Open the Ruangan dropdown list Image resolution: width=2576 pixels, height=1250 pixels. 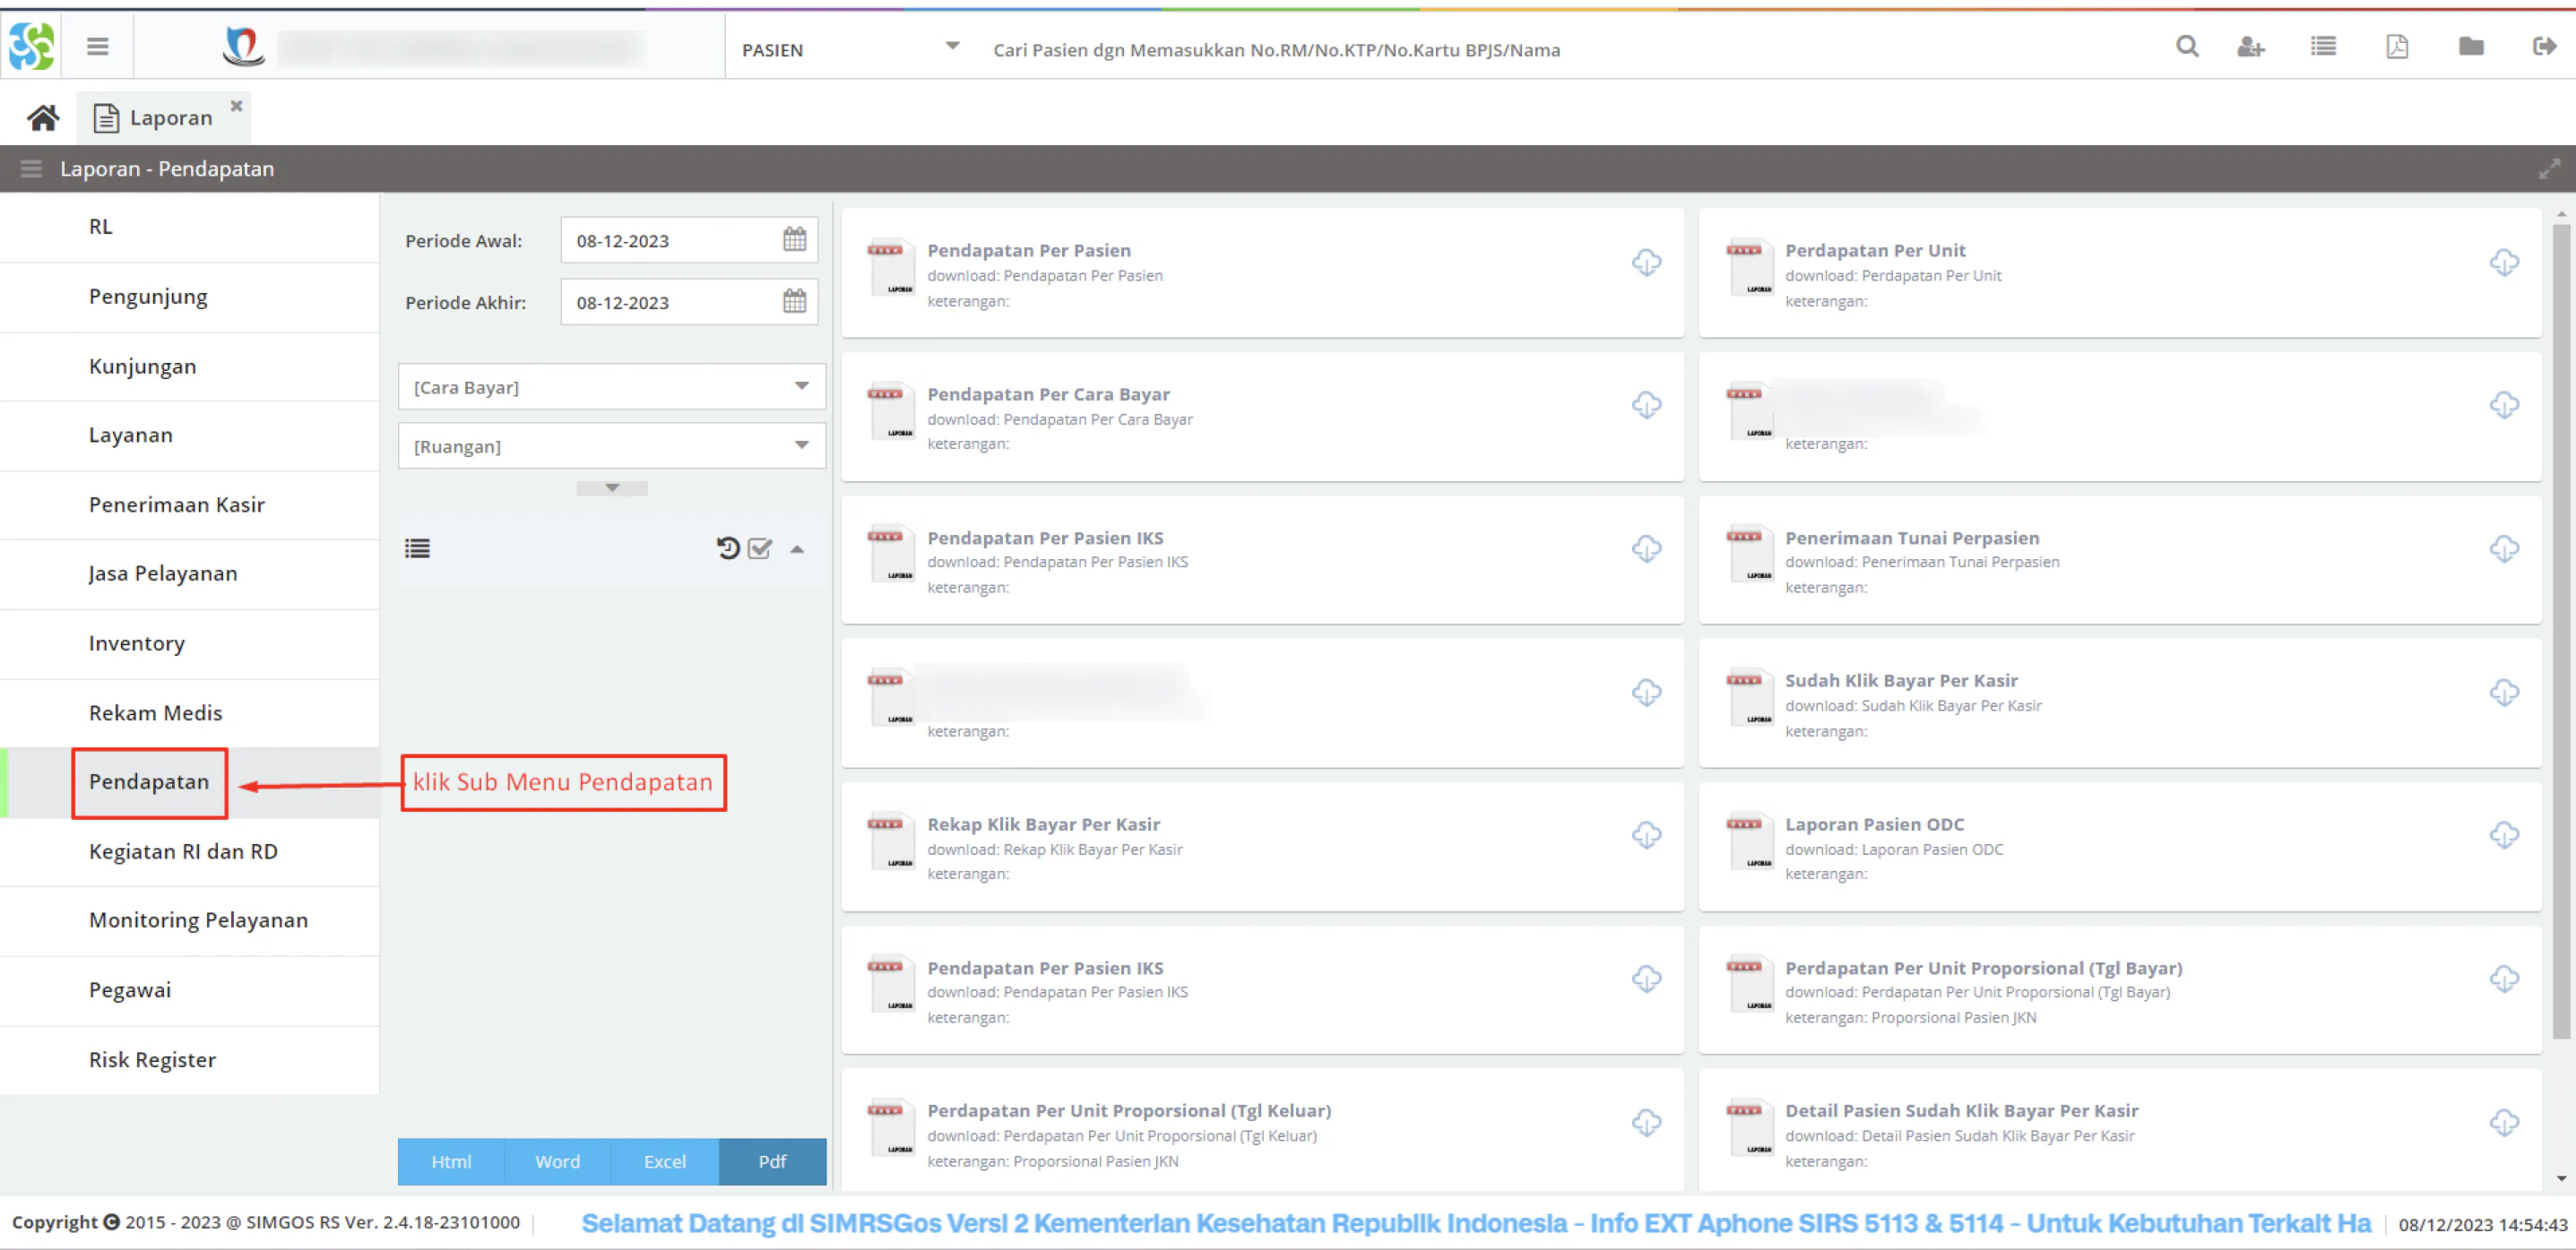[611, 446]
